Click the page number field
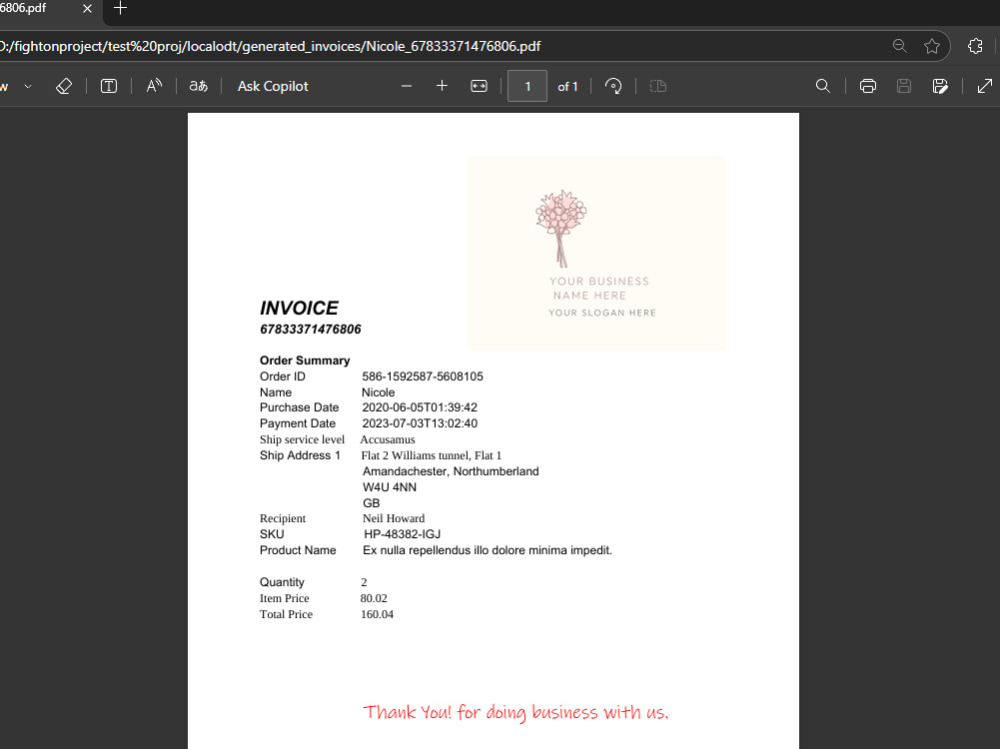 pyautogui.click(x=527, y=86)
